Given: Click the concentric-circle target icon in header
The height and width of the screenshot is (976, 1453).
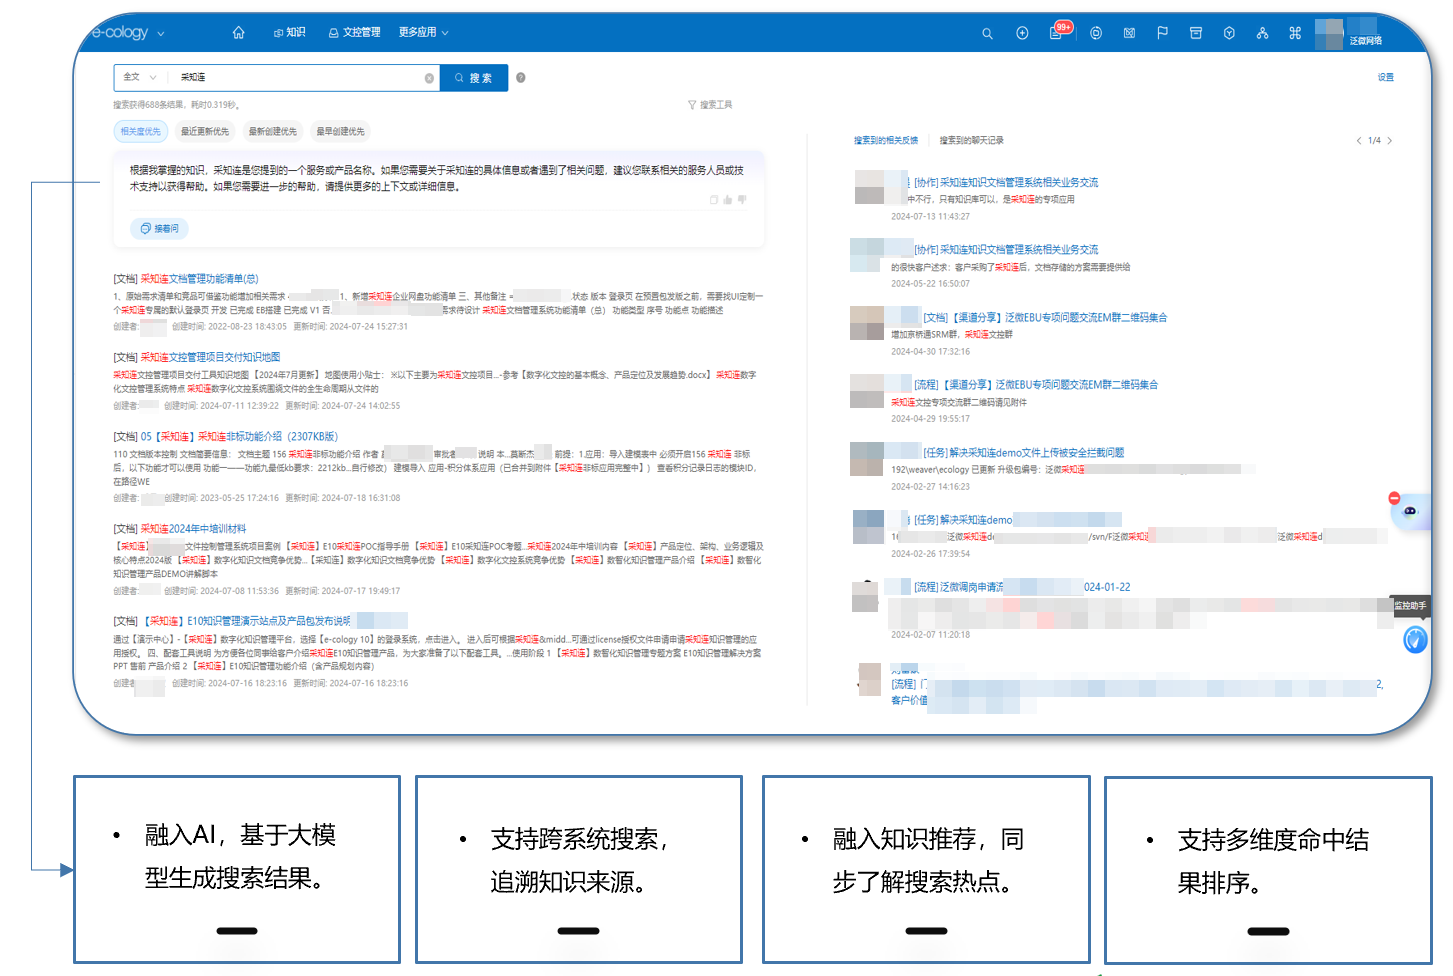Looking at the screenshot, I should point(1096,33).
